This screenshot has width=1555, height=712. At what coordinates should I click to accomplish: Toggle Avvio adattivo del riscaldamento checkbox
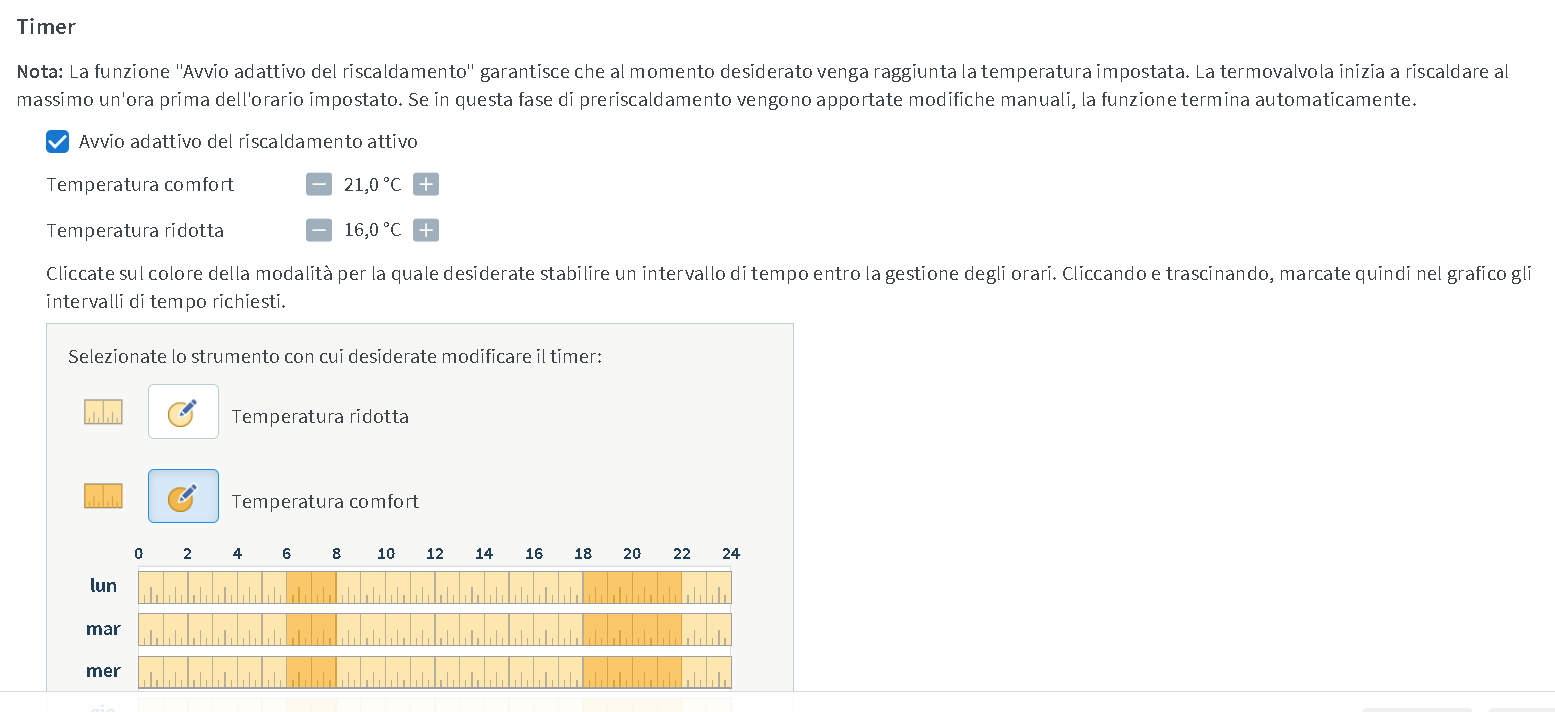(58, 142)
